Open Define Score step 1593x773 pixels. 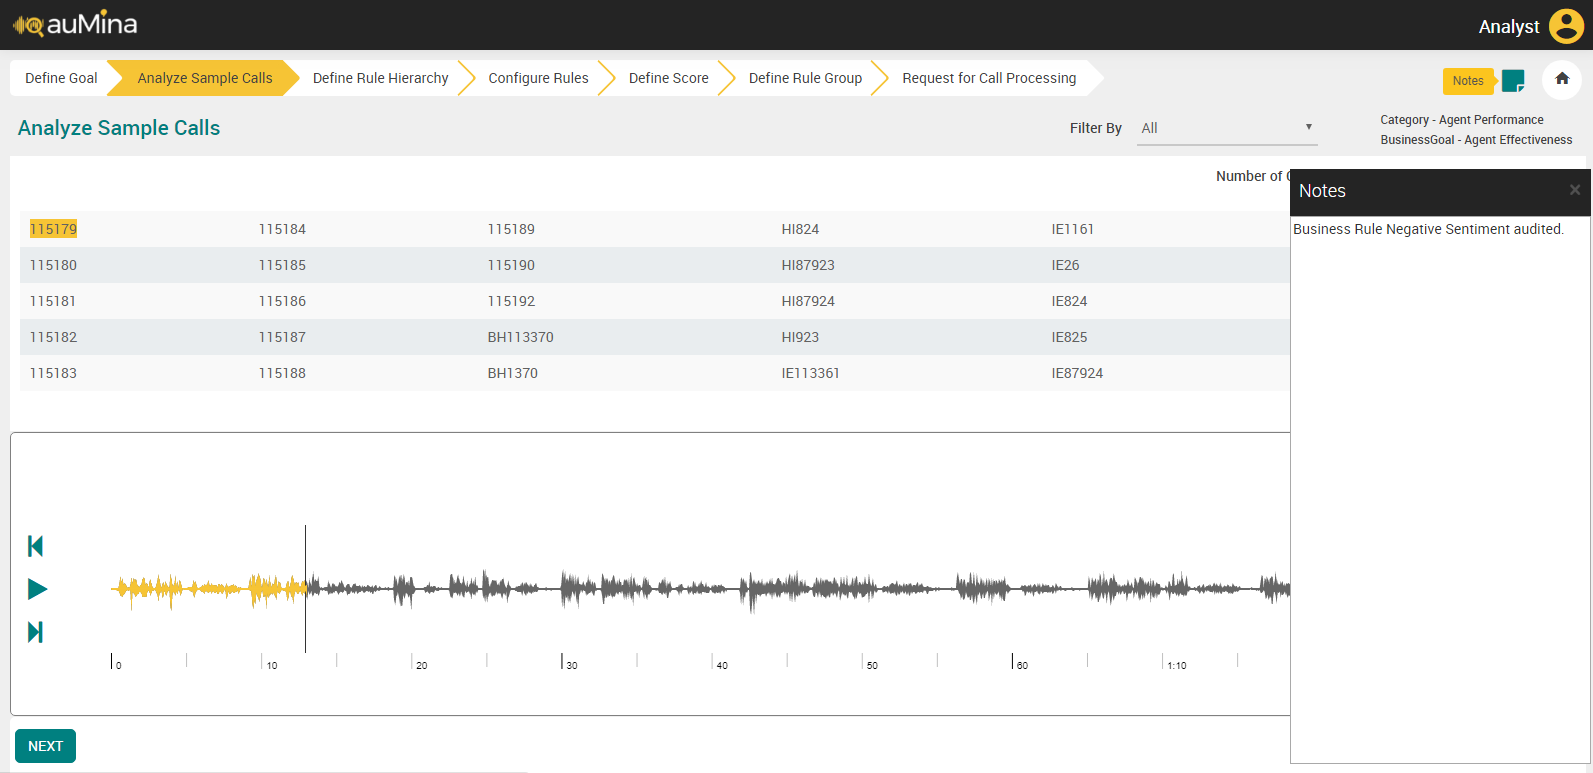668,78
